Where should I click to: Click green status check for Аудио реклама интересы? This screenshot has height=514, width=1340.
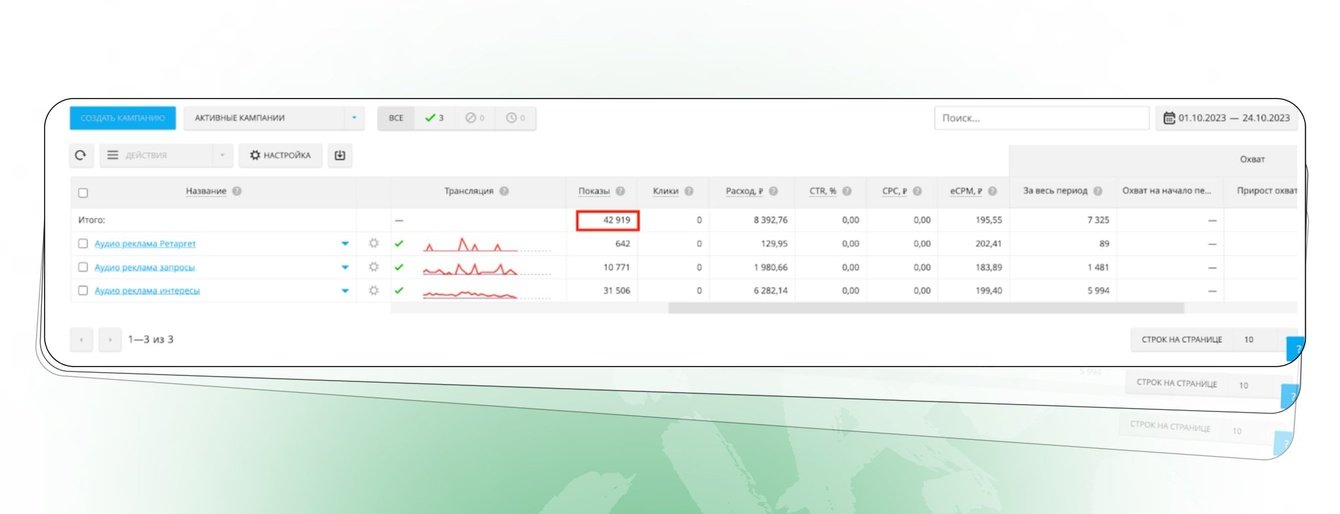(x=399, y=291)
